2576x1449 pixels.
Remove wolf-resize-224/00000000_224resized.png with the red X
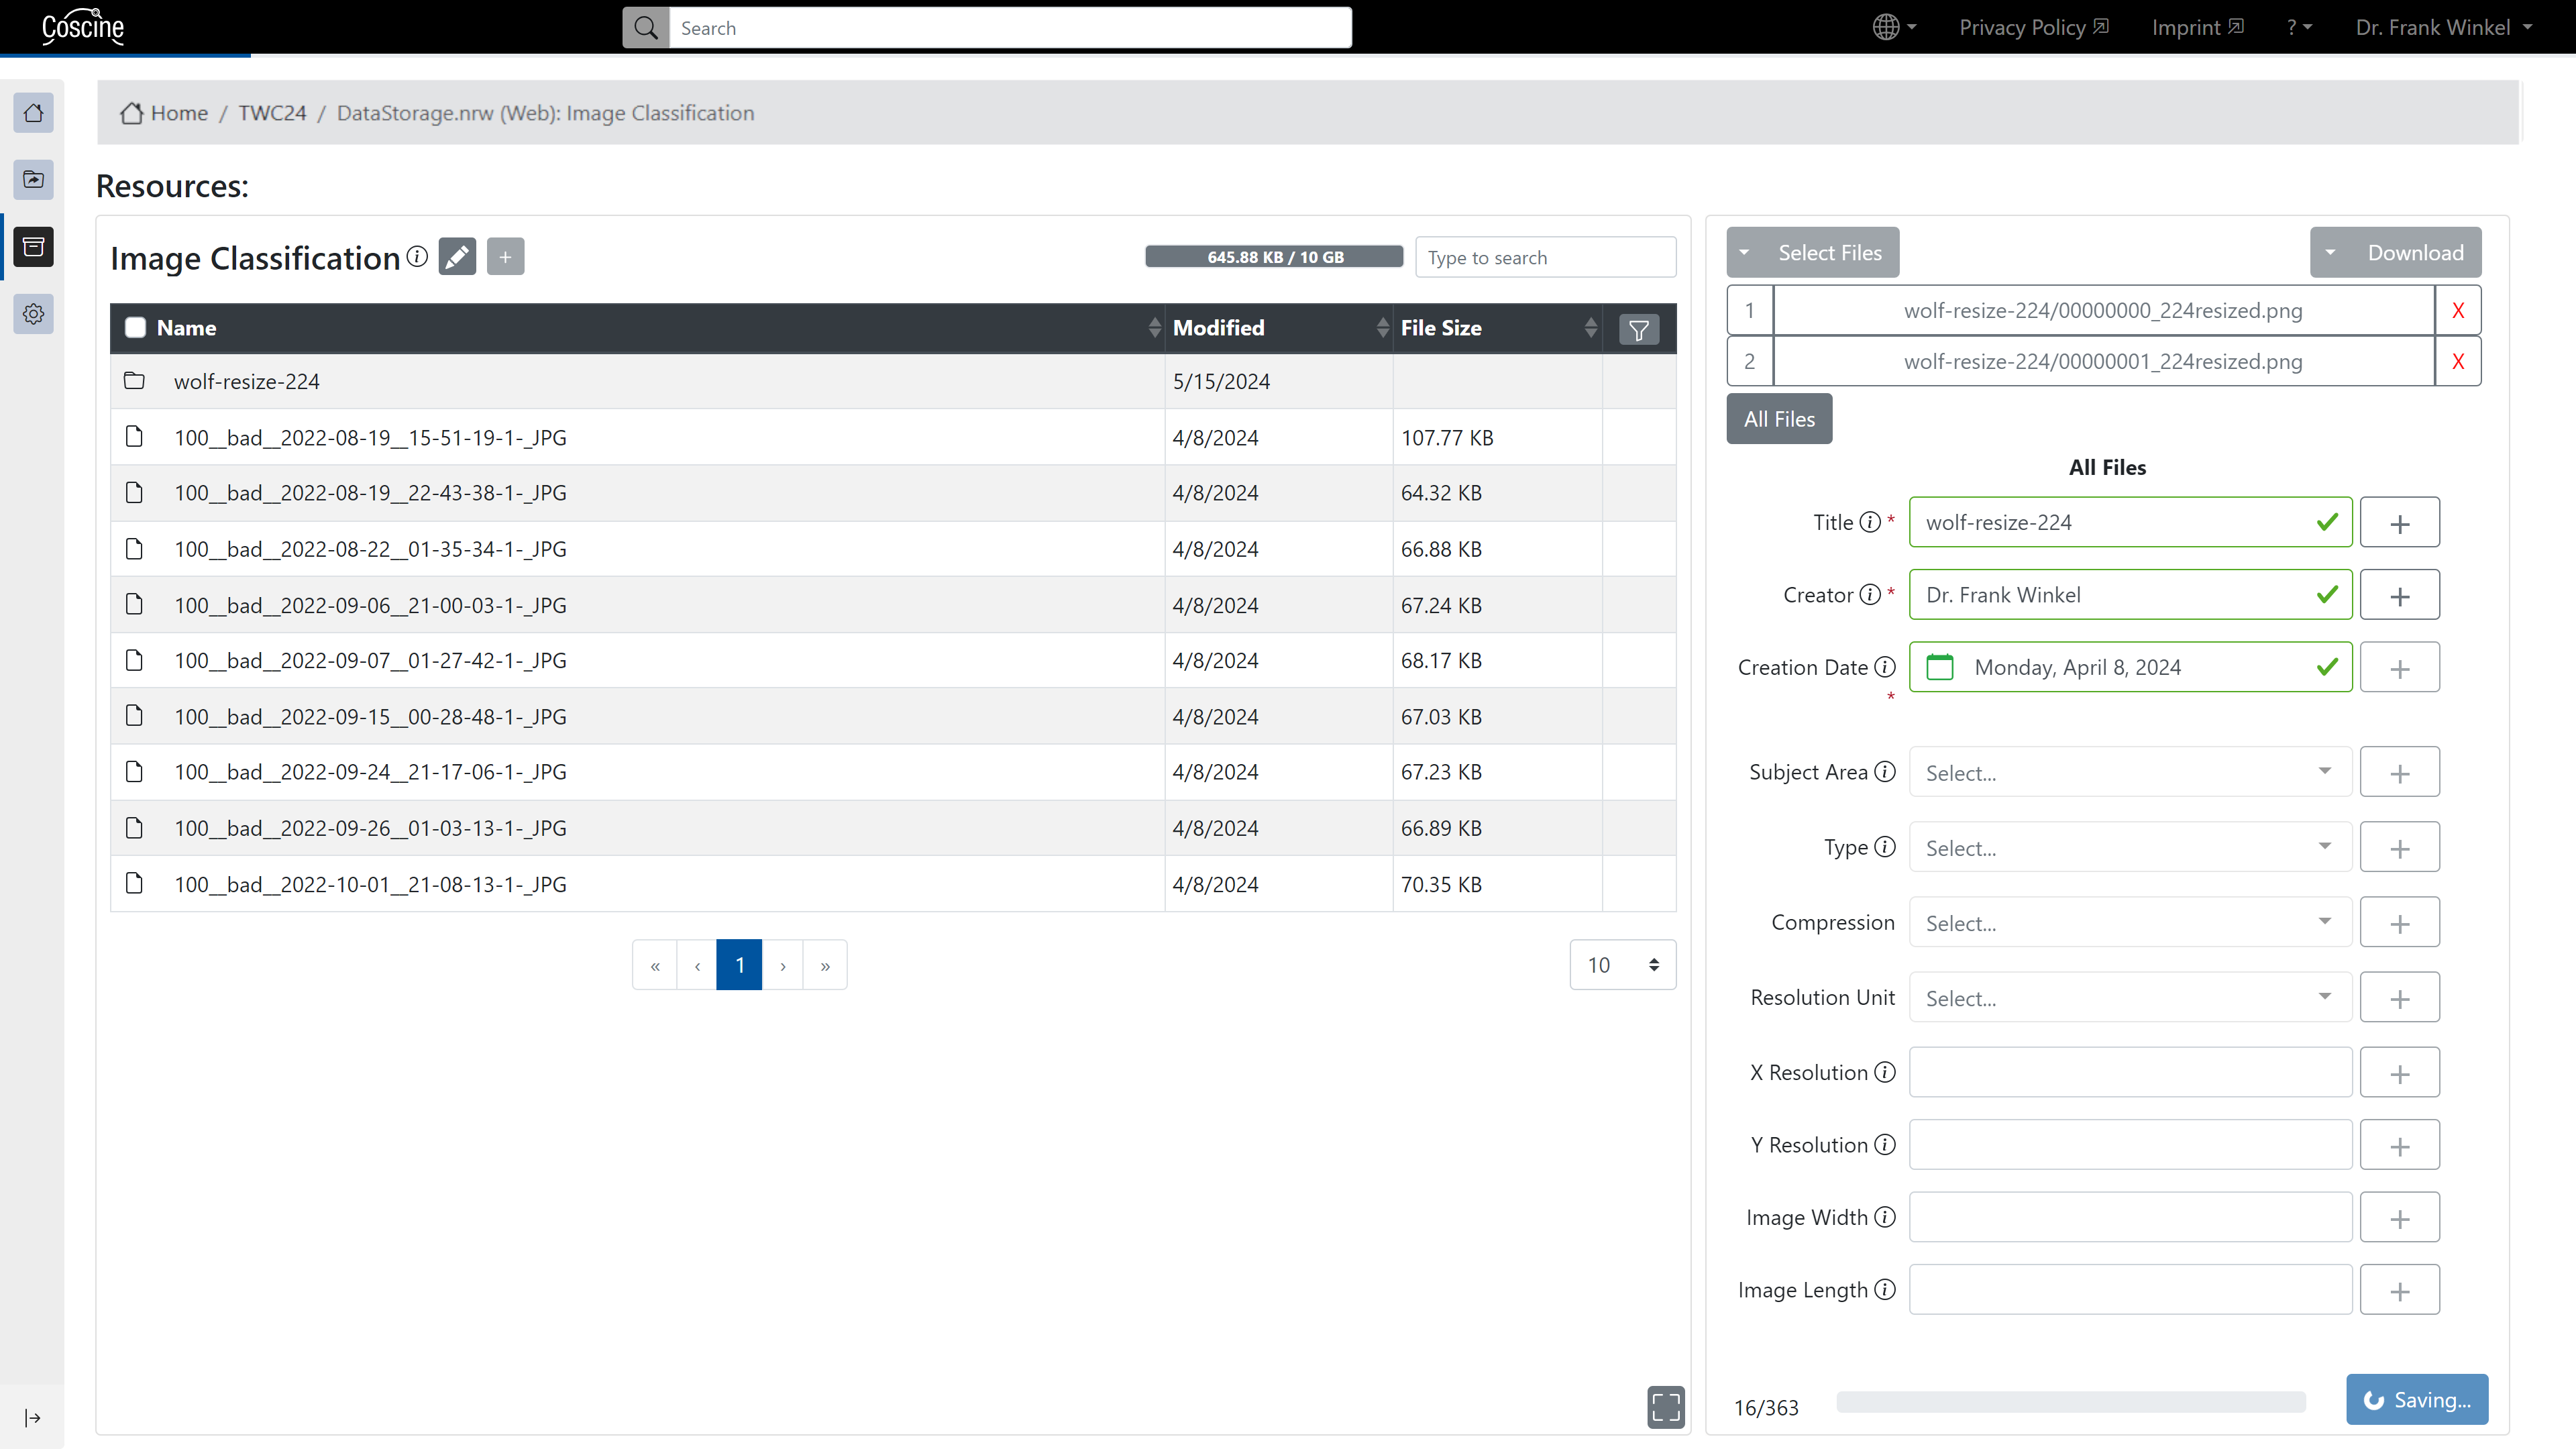(2457, 310)
